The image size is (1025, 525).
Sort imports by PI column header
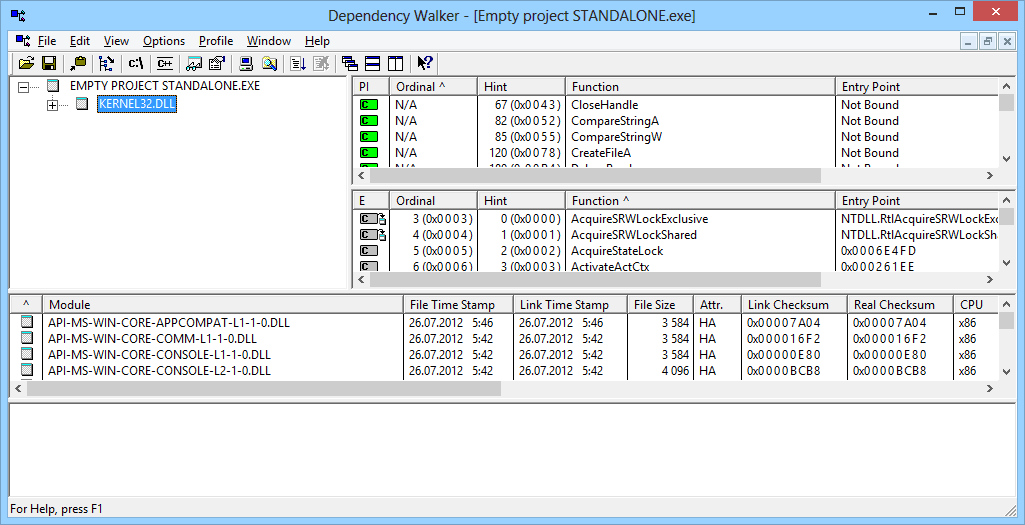pos(371,86)
